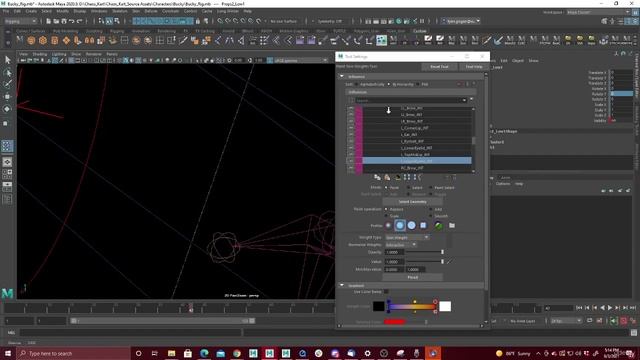Open brush profile file browser folder
The width and height of the screenshot is (640, 360).
452,225
